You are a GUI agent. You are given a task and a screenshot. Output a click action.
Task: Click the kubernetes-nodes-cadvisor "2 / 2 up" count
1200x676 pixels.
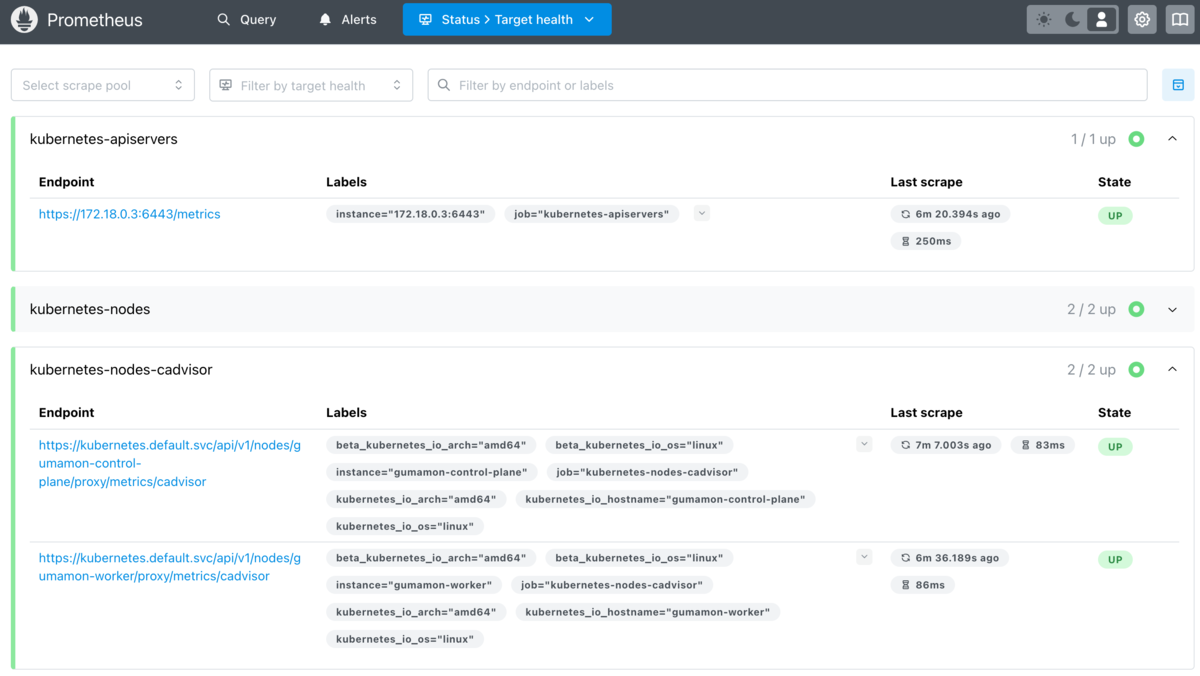pyautogui.click(x=1091, y=370)
